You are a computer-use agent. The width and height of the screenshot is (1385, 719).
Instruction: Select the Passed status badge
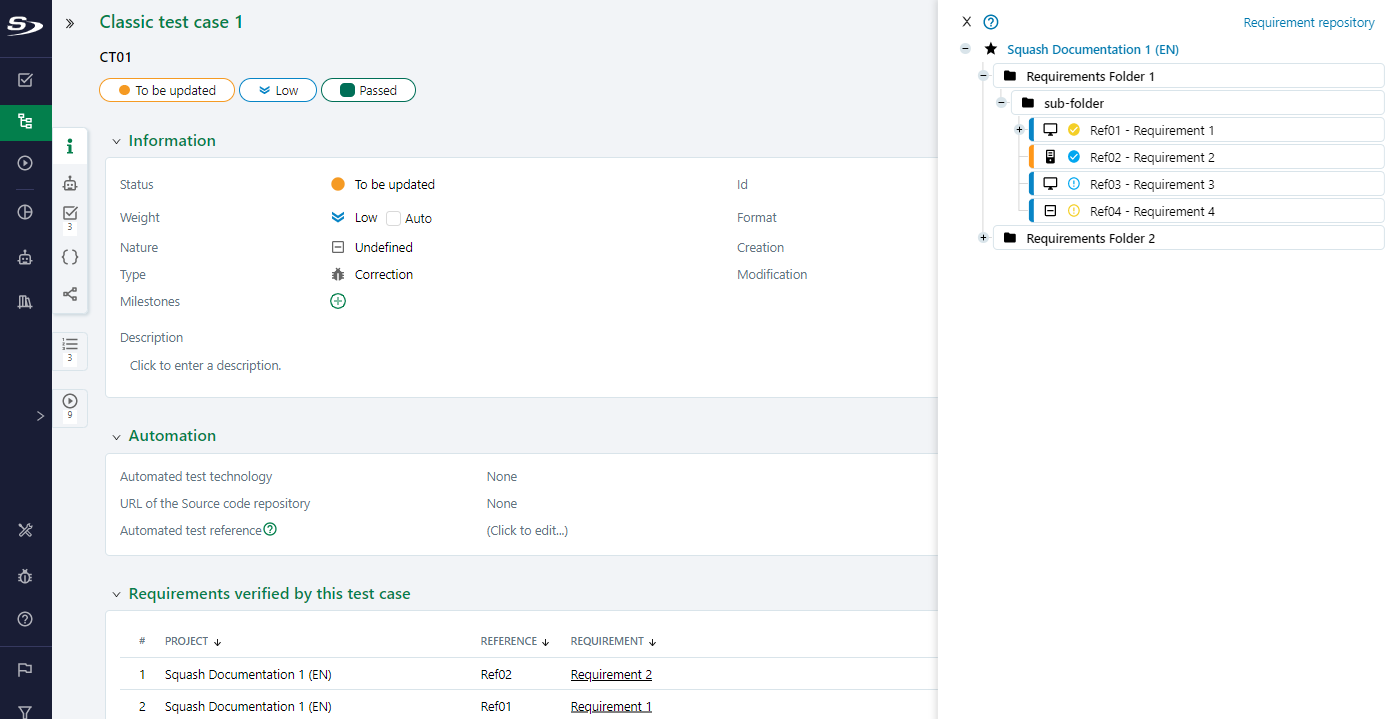[x=368, y=90]
